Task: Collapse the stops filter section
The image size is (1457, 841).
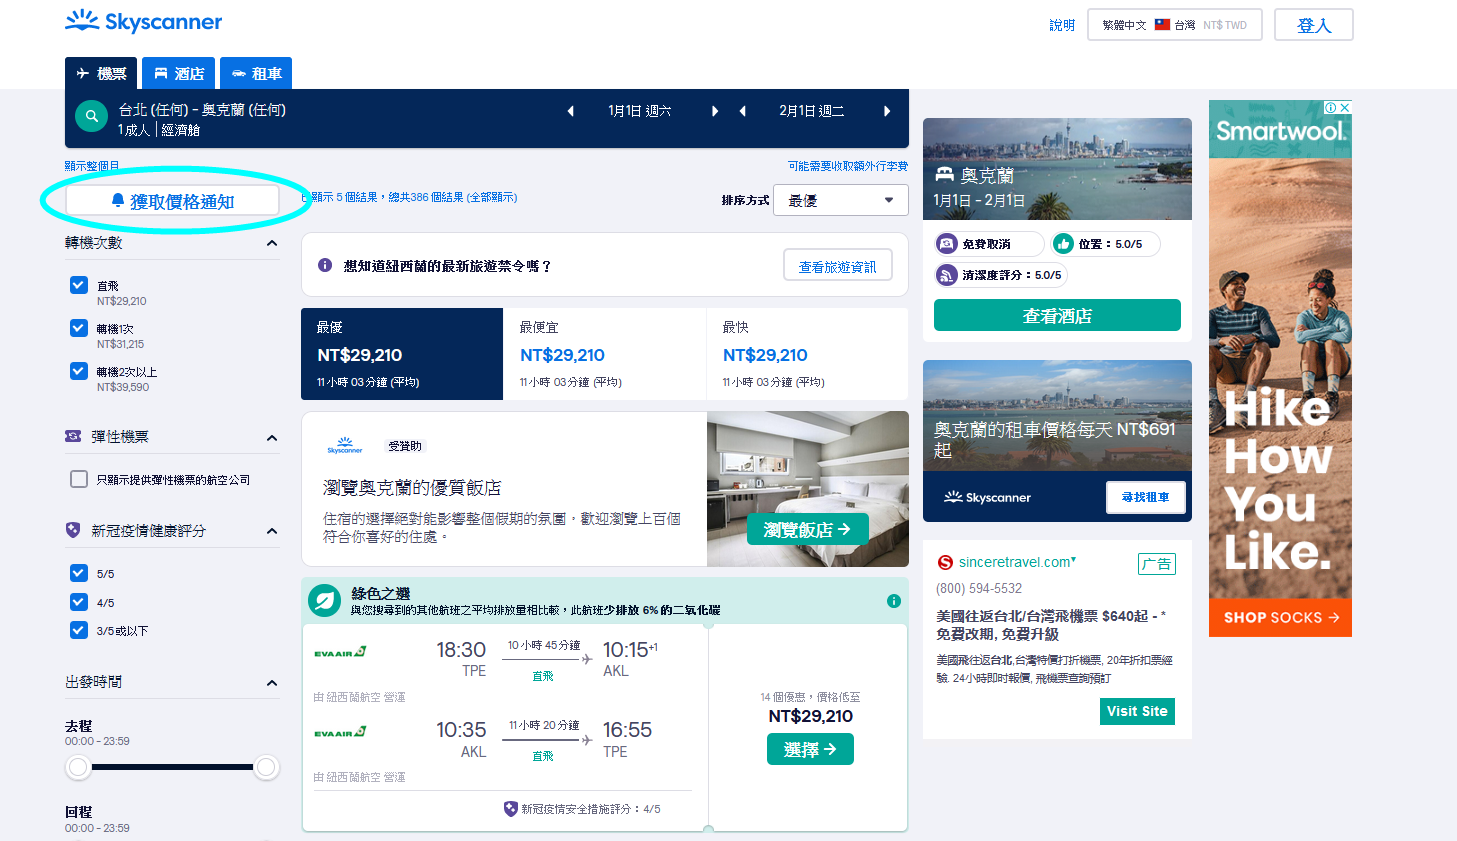Action: point(272,243)
